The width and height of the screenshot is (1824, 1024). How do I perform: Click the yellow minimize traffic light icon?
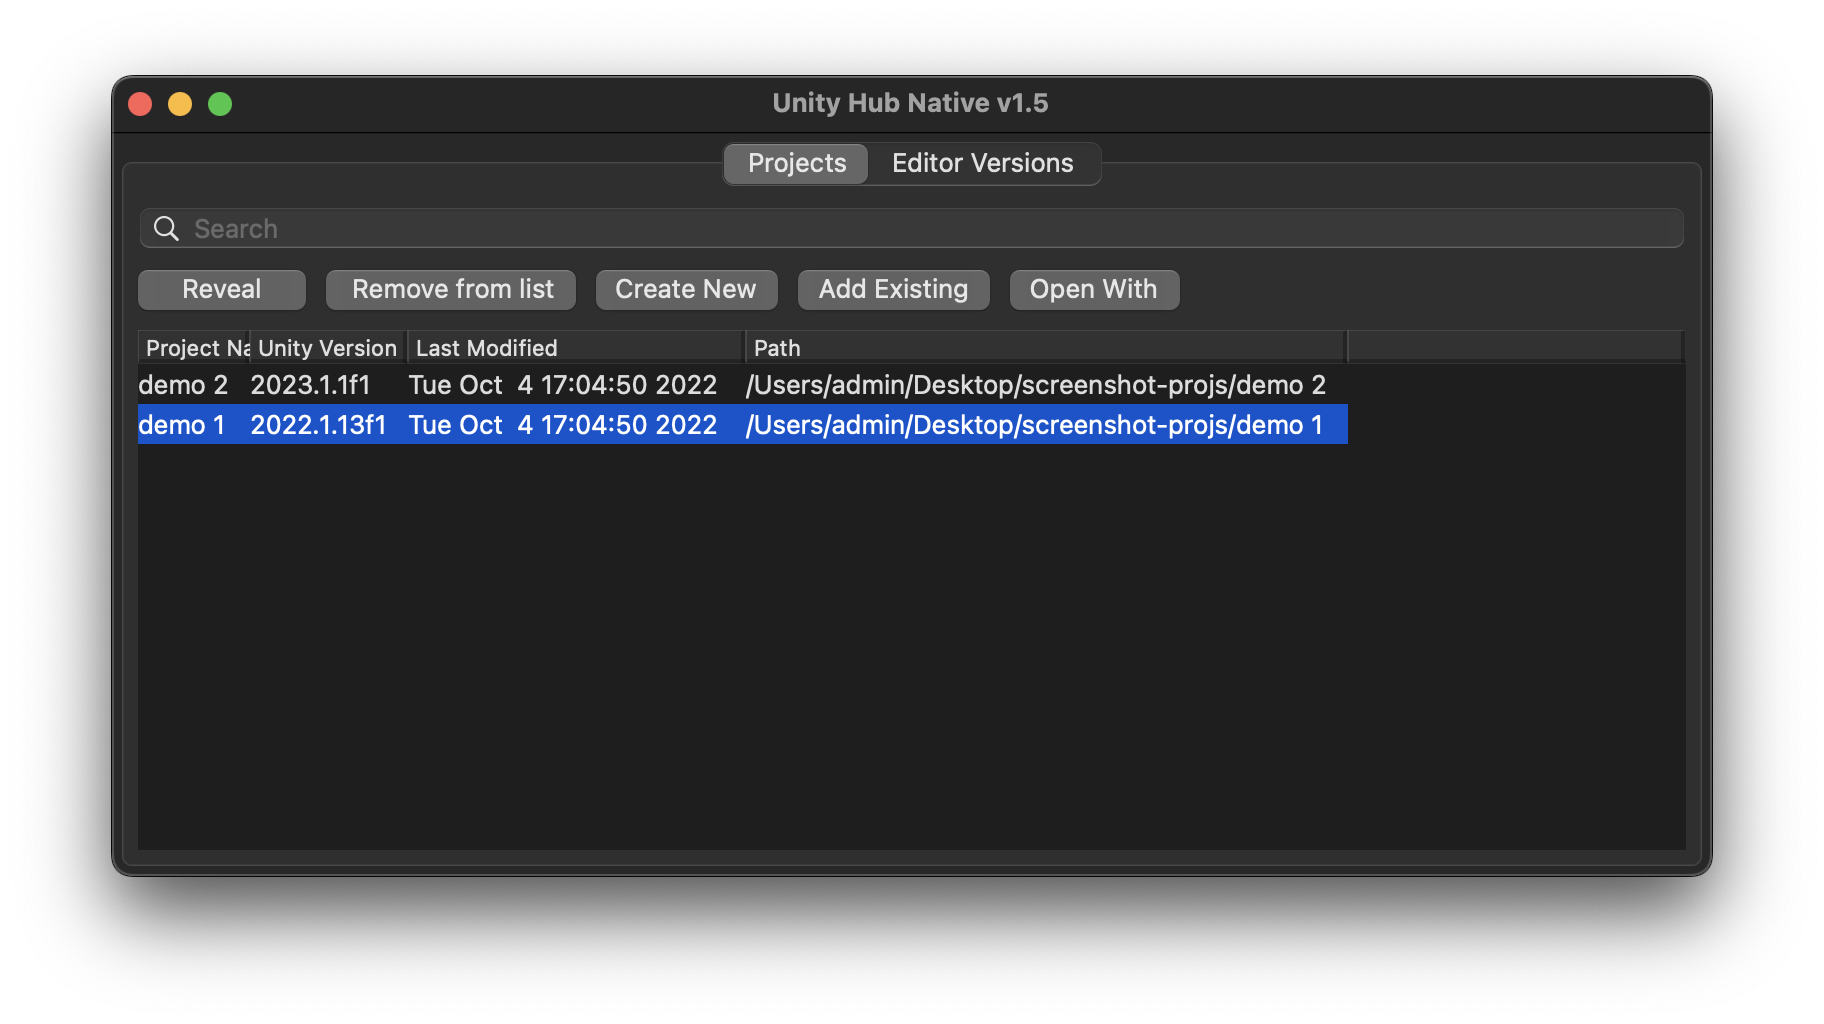click(x=179, y=103)
